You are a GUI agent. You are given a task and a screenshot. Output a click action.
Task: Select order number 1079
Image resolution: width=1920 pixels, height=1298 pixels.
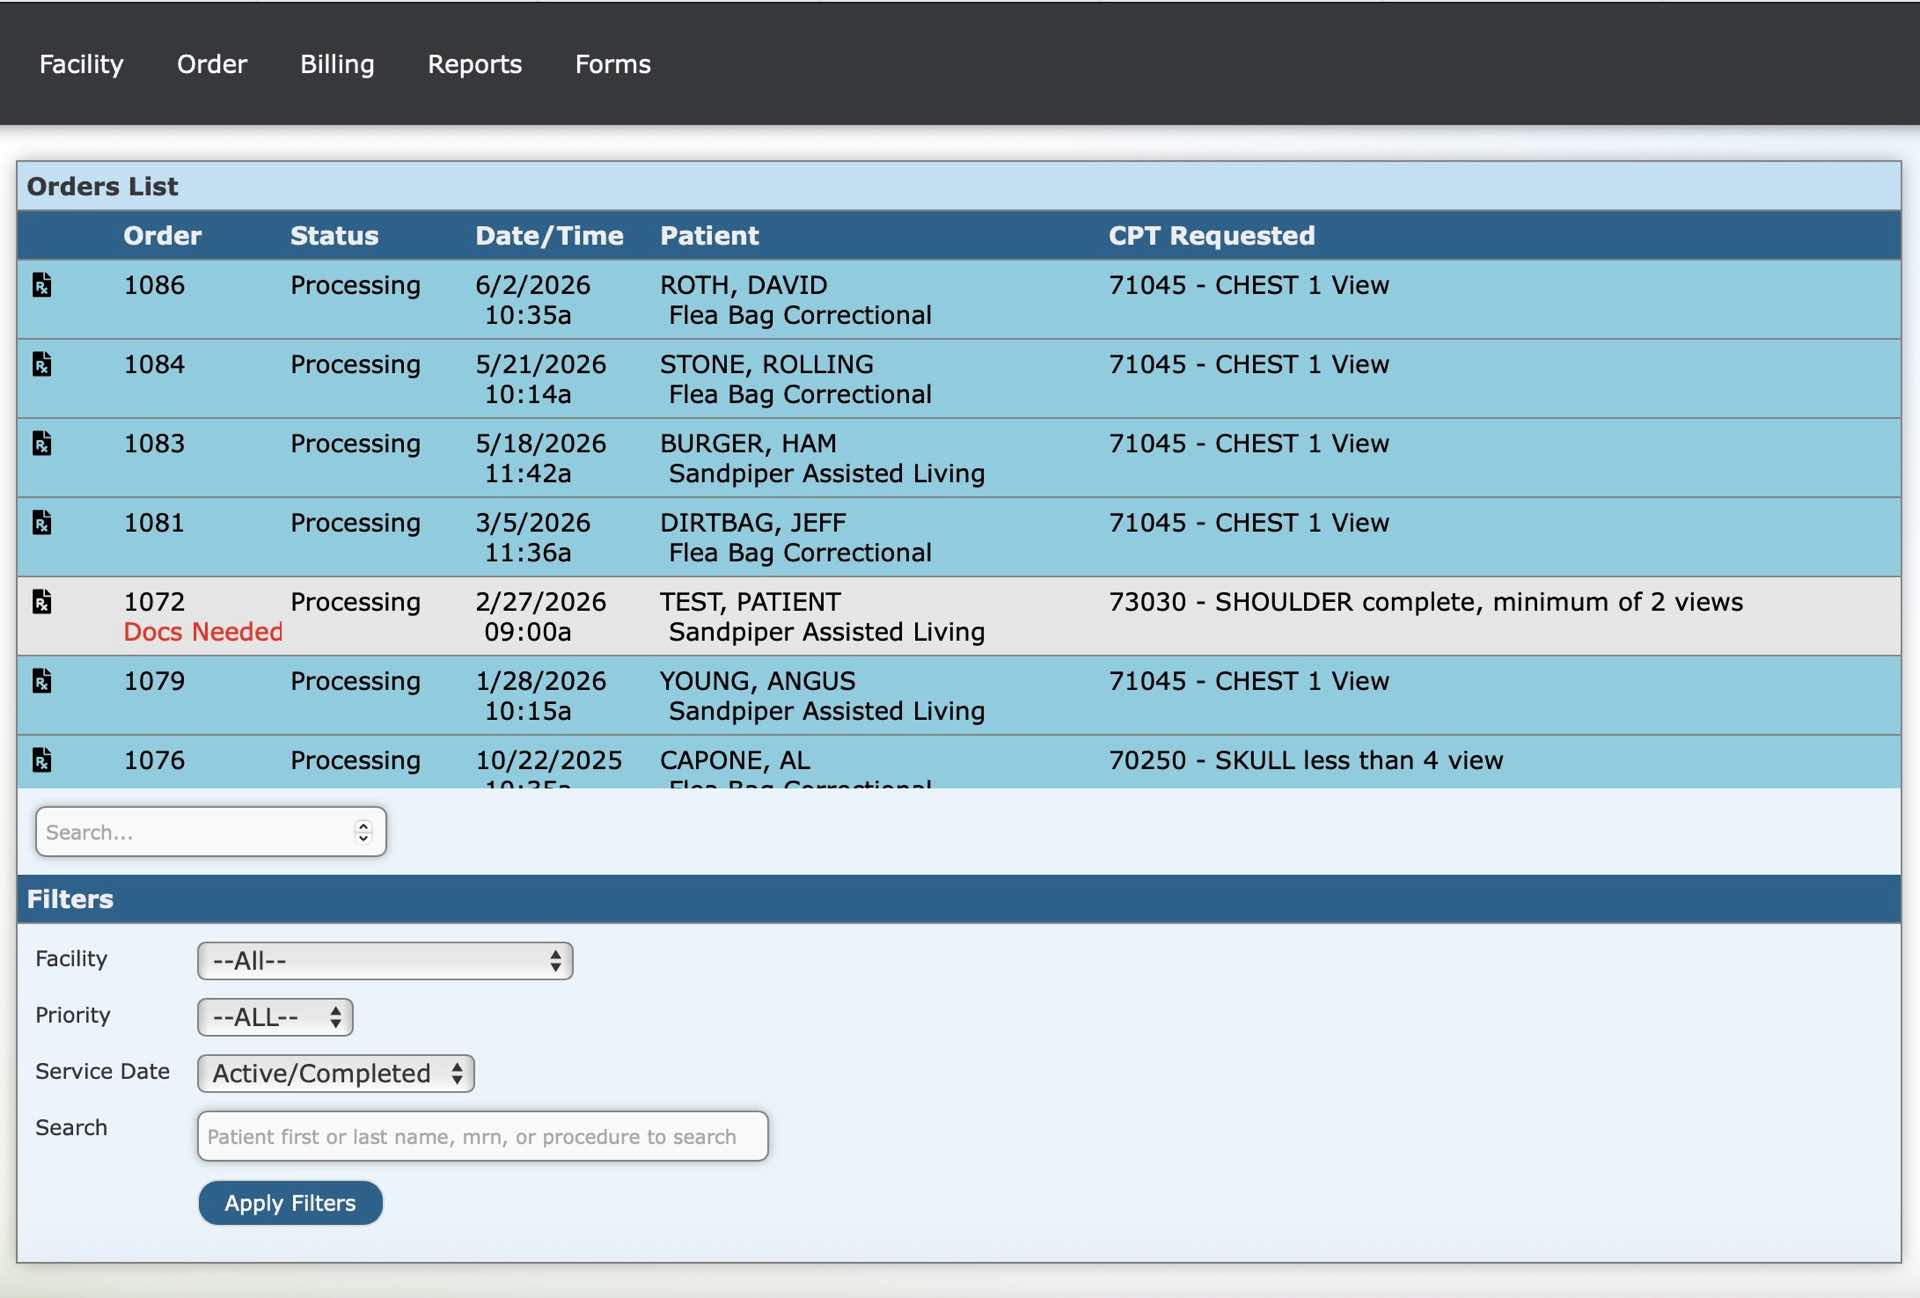tap(154, 681)
